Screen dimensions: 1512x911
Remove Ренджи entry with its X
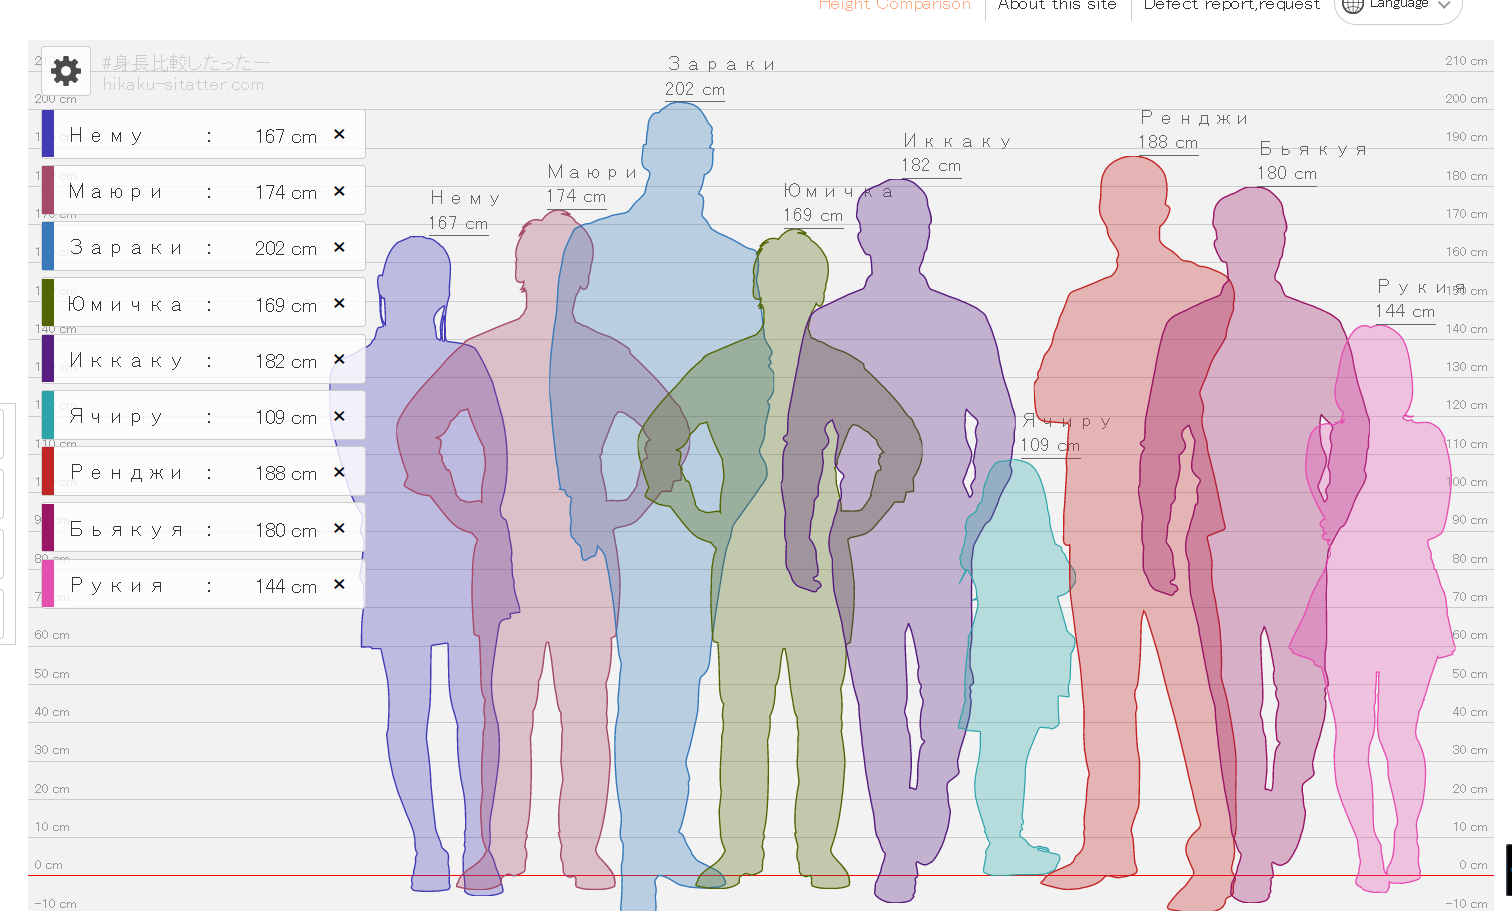(339, 471)
